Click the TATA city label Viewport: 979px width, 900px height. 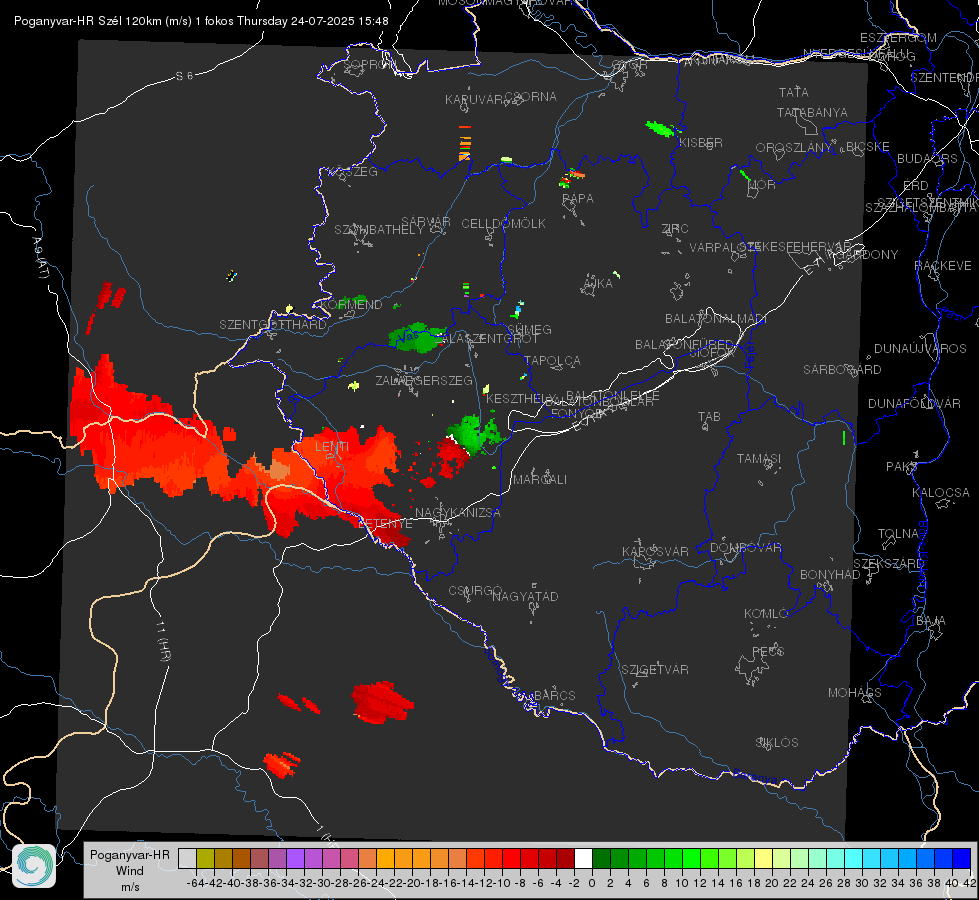pos(794,92)
